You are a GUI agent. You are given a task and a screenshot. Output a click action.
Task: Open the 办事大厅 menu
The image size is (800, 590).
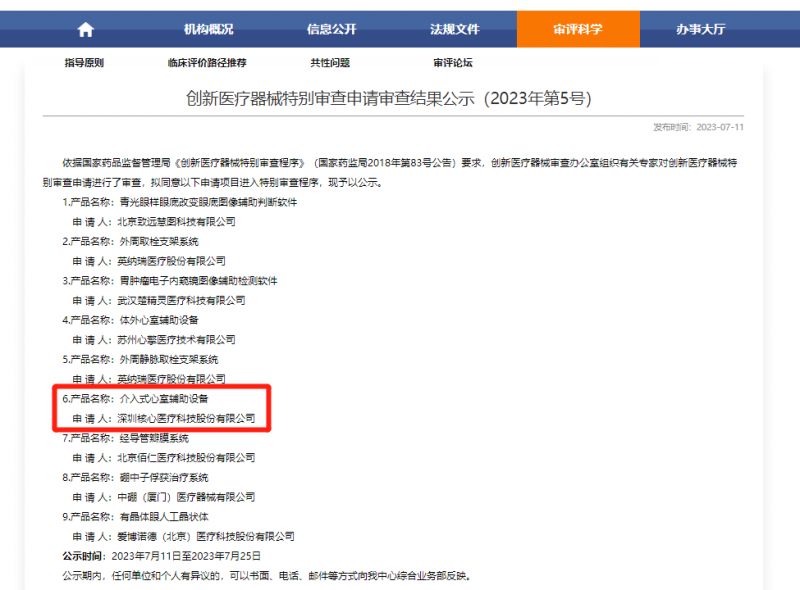700,30
